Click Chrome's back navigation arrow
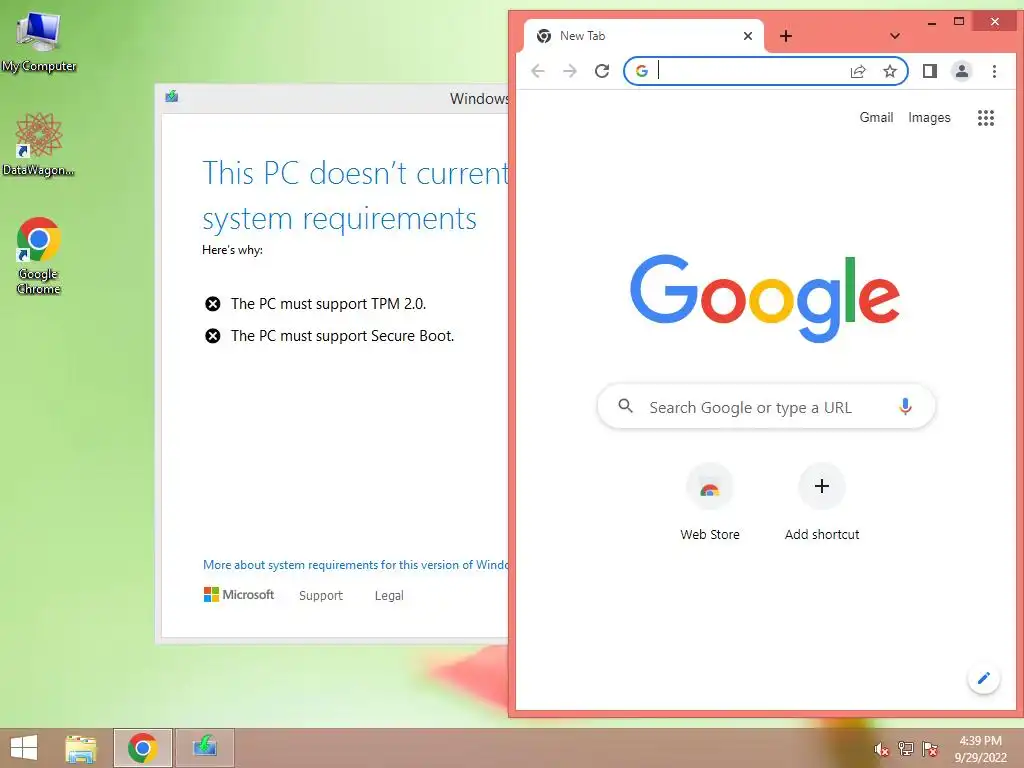 pyautogui.click(x=537, y=71)
